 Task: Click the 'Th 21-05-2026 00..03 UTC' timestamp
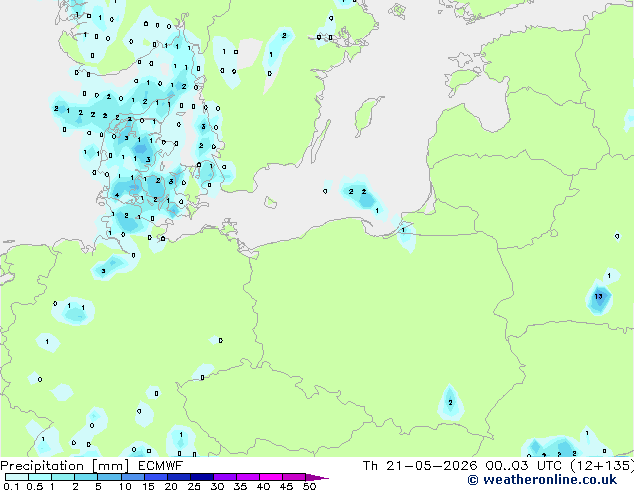coord(462,466)
